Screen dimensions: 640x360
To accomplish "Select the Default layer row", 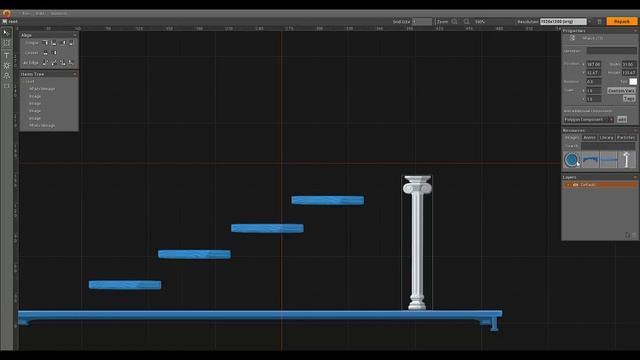I will click(x=600, y=185).
